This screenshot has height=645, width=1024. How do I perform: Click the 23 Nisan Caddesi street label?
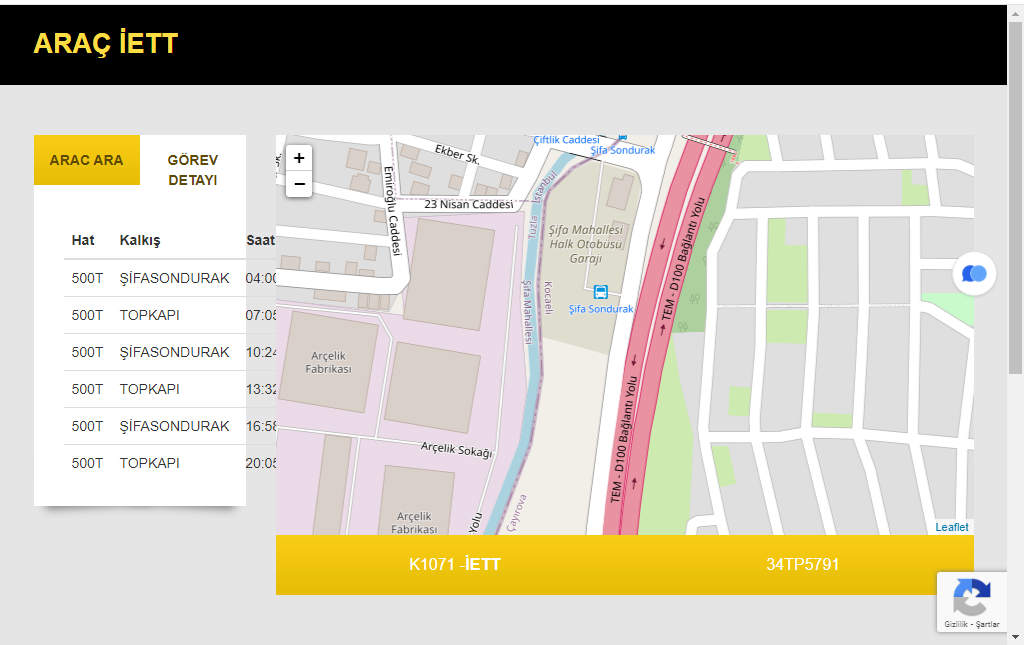tap(469, 204)
